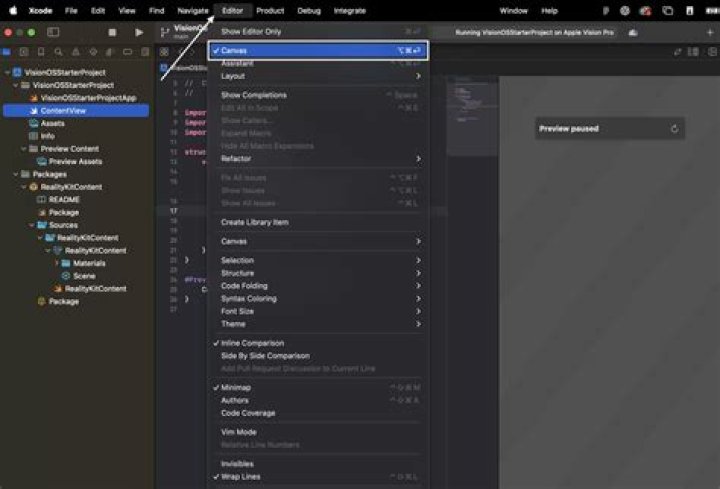Choose Side By Side Comparison
Screen dimensions: 720x489
[x=318, y=356]
